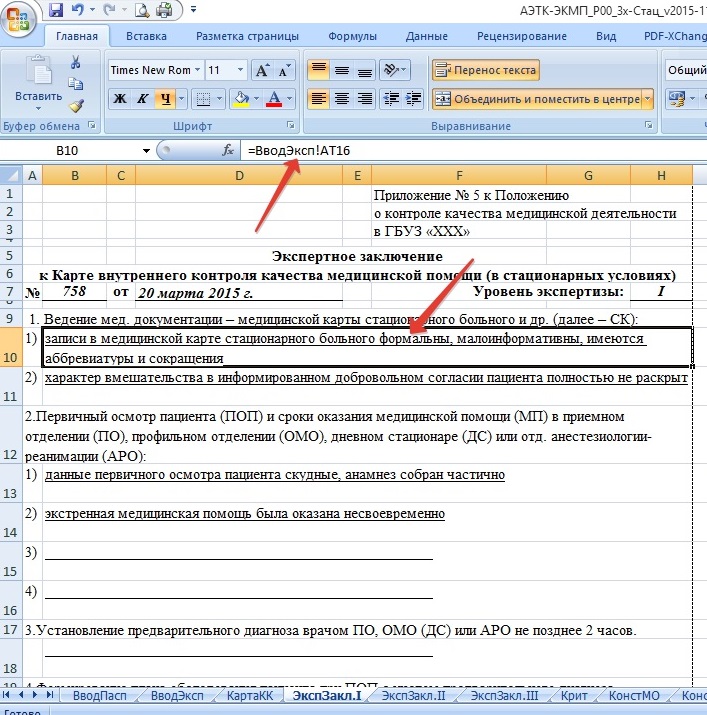The width and height of the screenshot is (707, 715).
Task: Click the Name Box showing B10
Action: (68, 150)
